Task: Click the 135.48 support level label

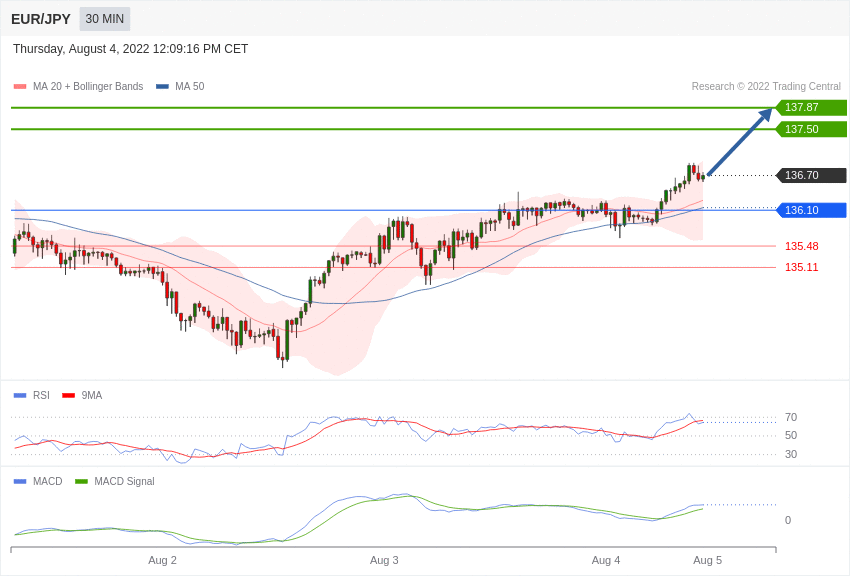Action: 802,246
